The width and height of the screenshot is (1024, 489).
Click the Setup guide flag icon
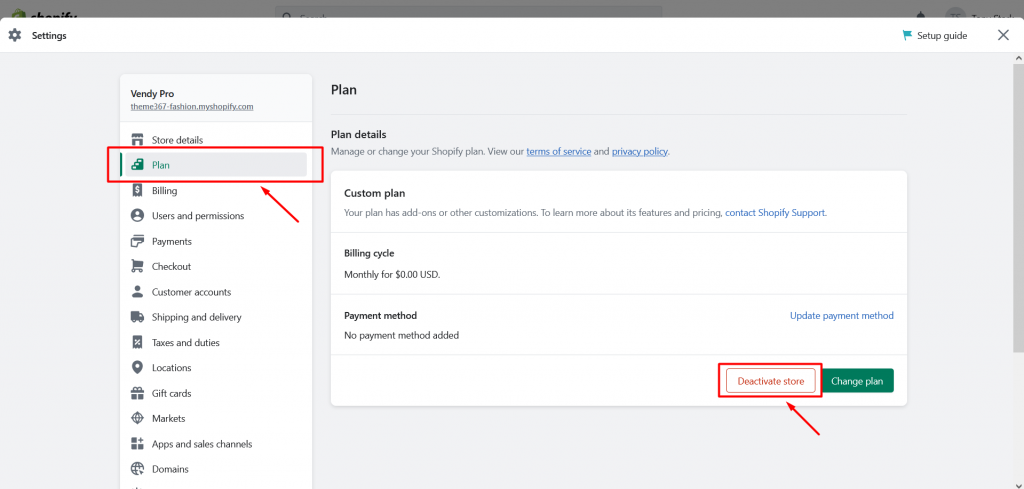(907, 35)
